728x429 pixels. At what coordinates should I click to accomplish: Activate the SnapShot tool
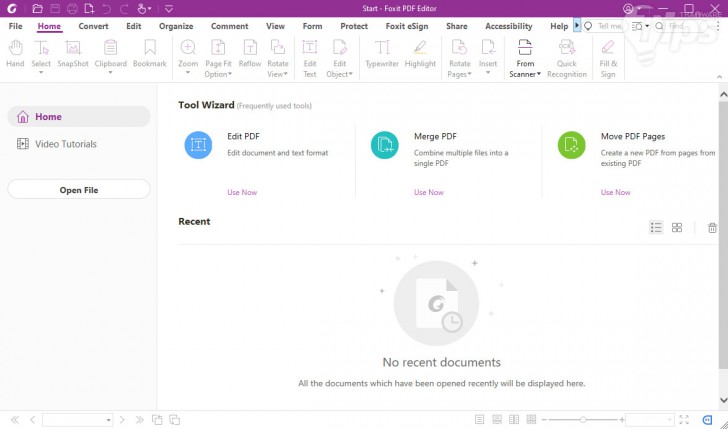tap(73, 54)
